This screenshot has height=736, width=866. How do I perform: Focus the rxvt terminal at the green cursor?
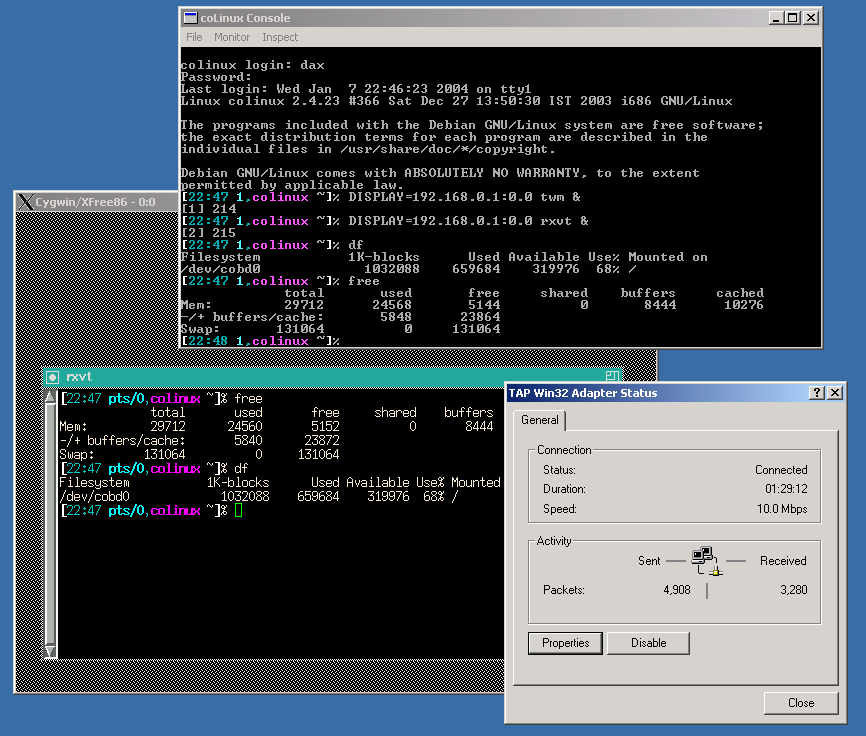(x=238, y=511)
